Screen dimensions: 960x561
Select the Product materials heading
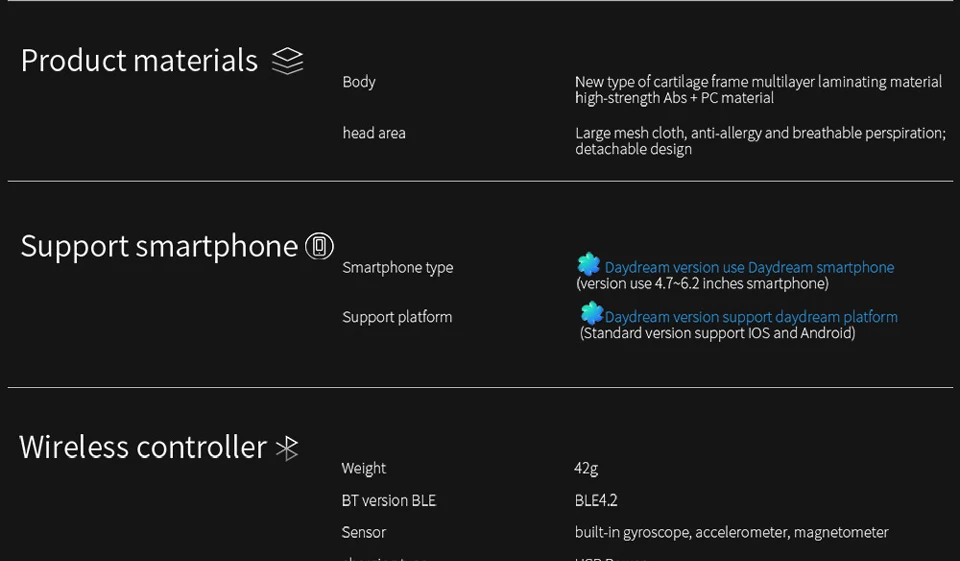click(140, 61)
